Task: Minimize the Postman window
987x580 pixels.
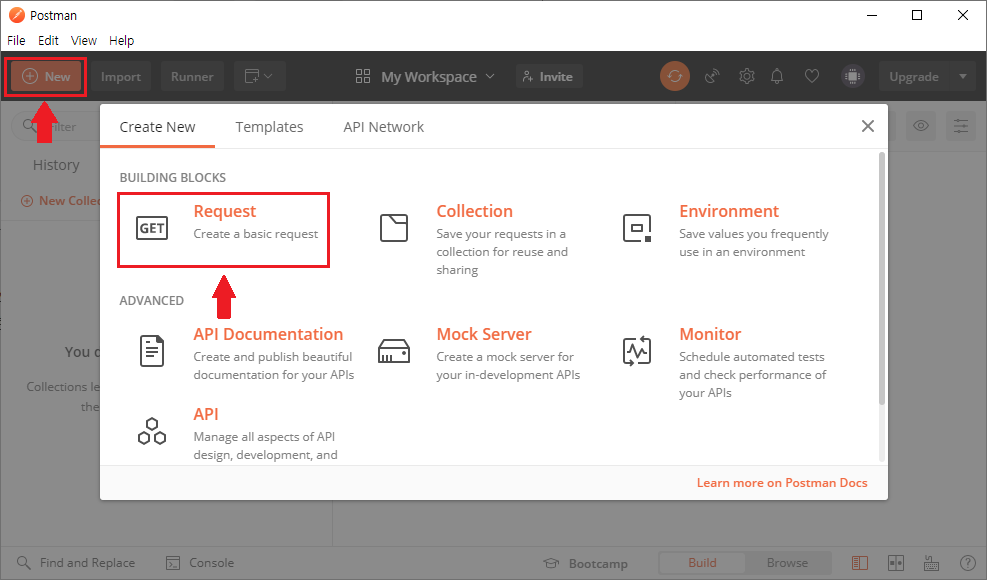Action: pos(872,15)
